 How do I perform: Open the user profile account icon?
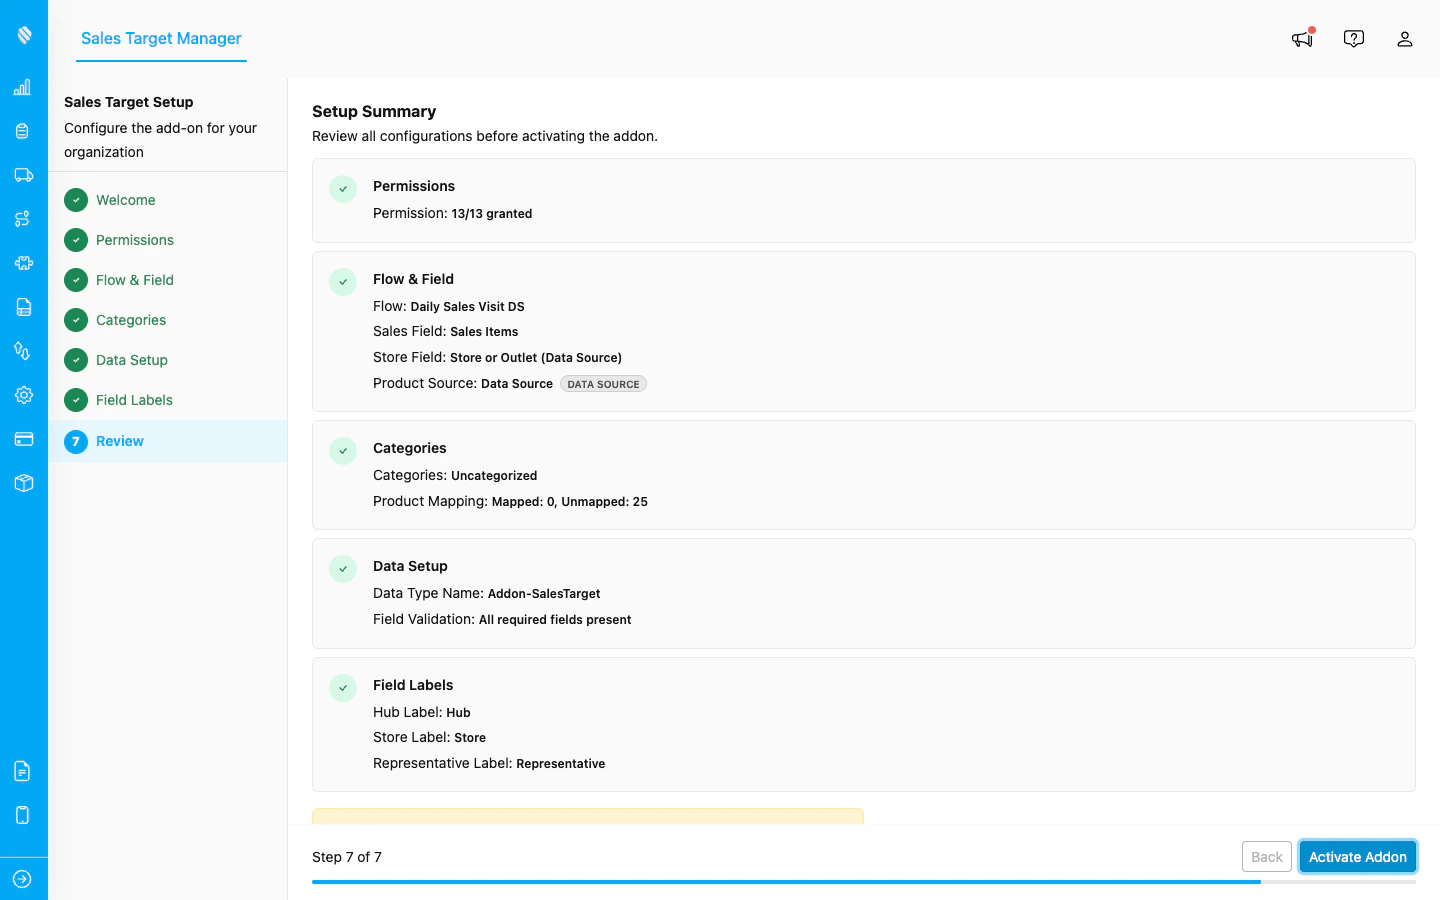(1405, 38)
